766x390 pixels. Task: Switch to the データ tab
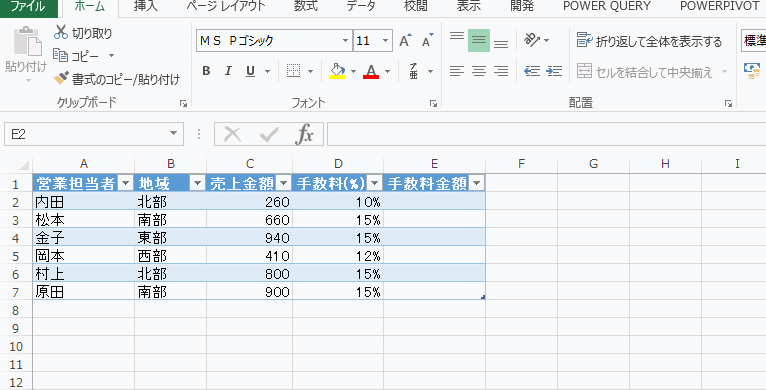coord(361,6)
